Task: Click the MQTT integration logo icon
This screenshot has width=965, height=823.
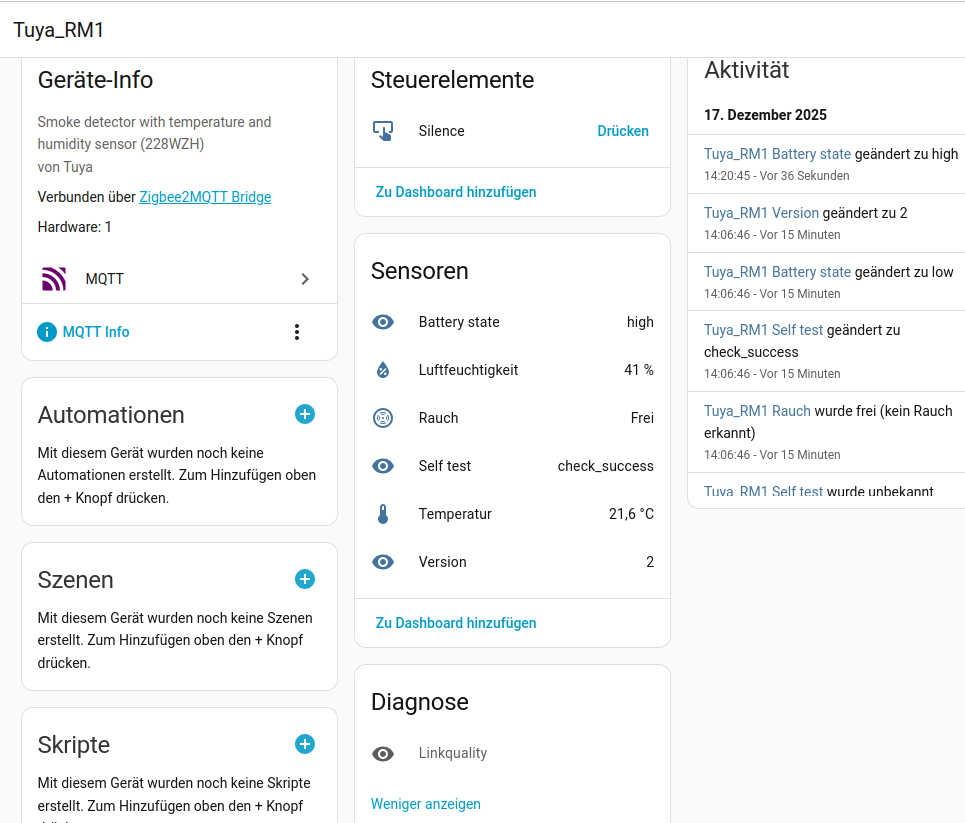Action: point(54,279)
